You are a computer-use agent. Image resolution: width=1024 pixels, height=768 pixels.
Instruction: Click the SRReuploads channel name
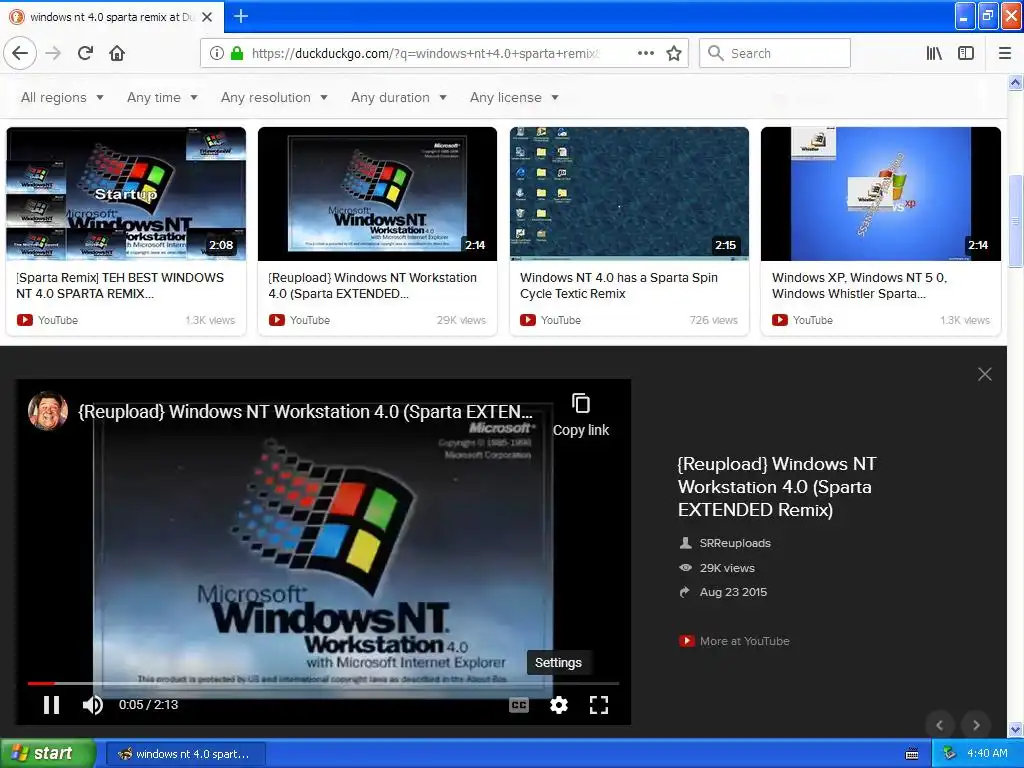735,543
